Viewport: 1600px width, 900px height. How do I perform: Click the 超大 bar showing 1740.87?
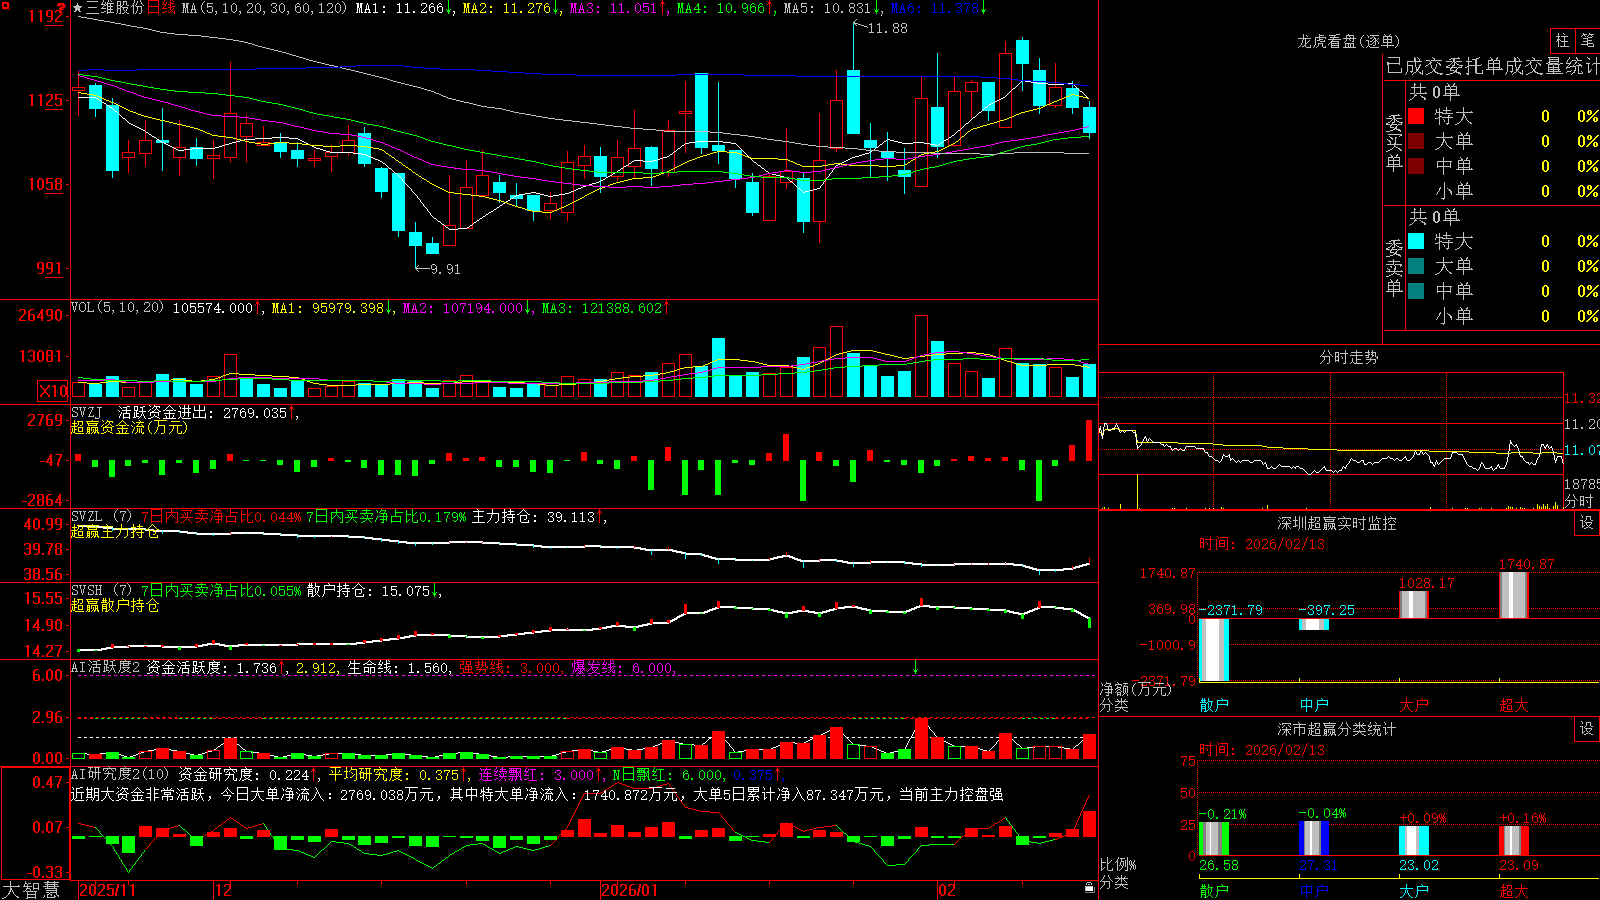[1514, 595]
